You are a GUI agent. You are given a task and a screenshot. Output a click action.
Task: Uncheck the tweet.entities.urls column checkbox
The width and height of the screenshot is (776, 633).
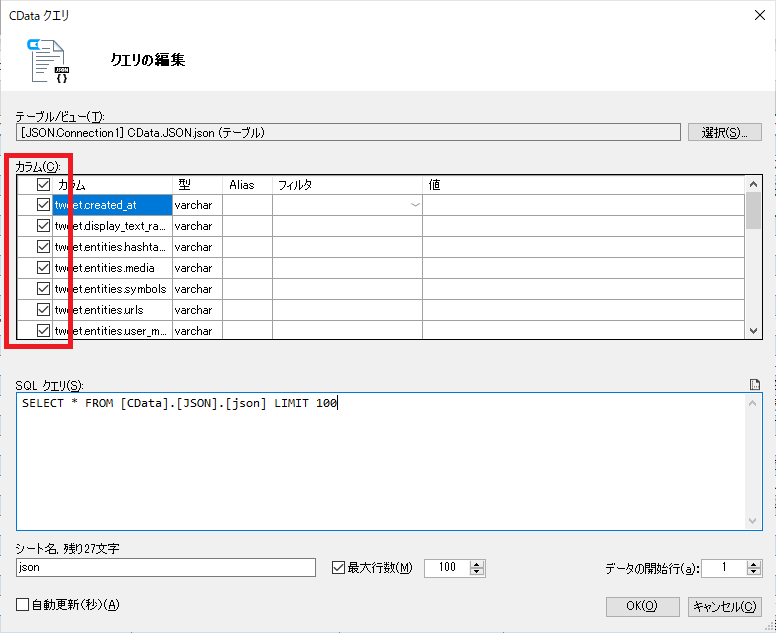pos(43,310)
